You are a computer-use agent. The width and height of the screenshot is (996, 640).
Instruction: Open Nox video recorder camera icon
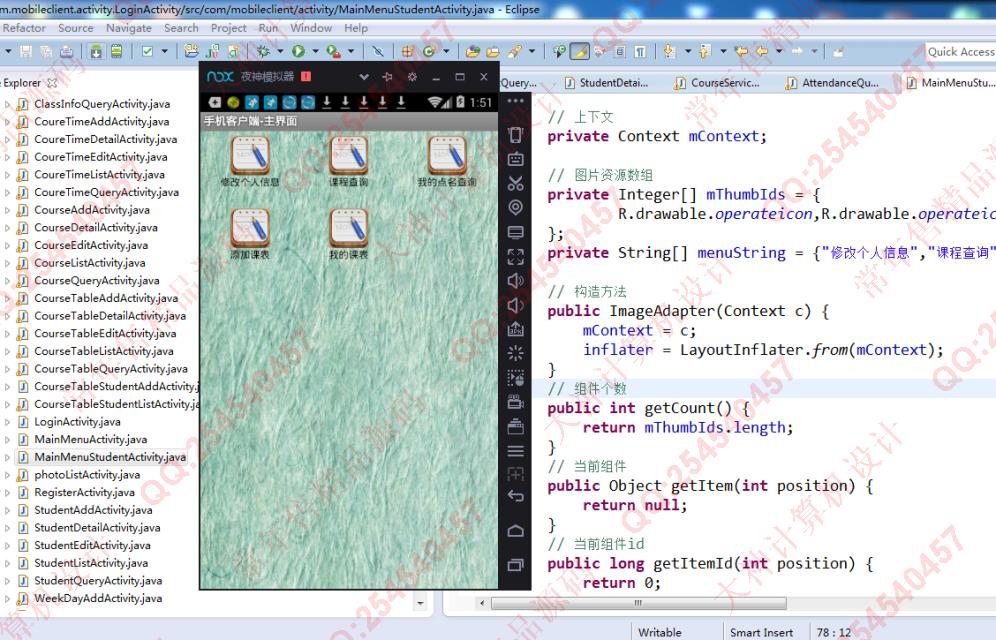tap(516, 402)
